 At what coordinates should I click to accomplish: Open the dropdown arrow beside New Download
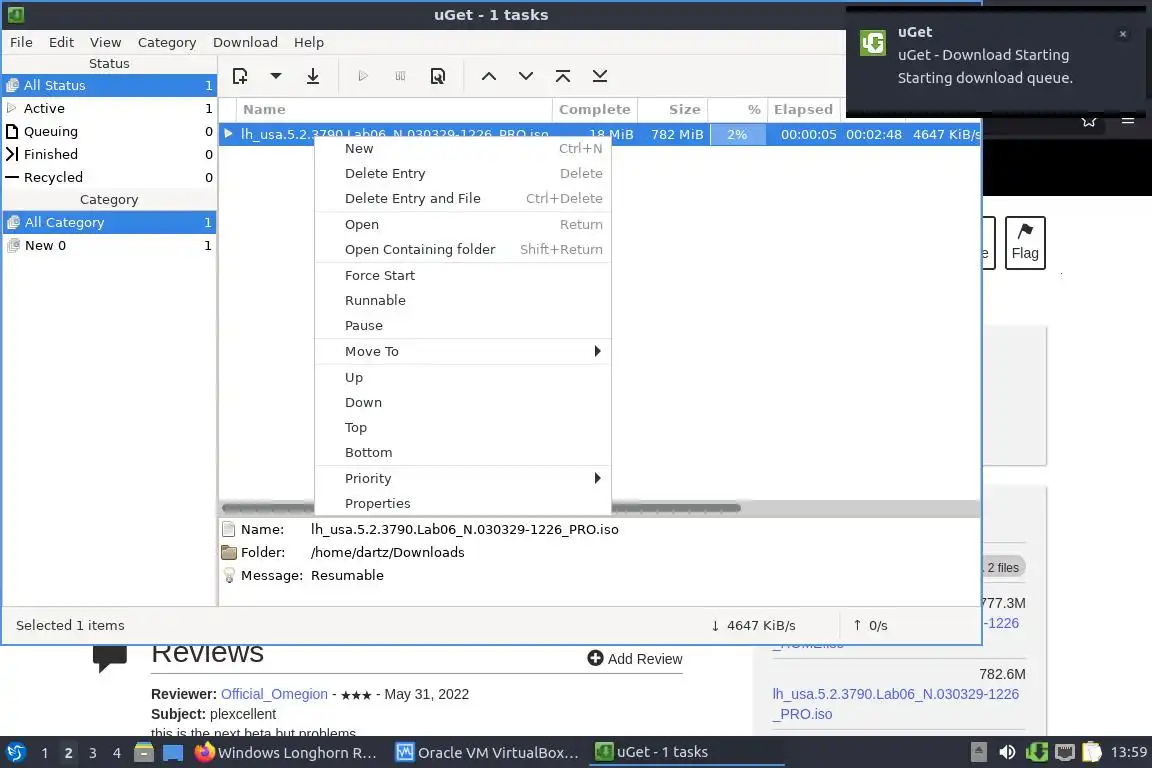coord(276,76)
